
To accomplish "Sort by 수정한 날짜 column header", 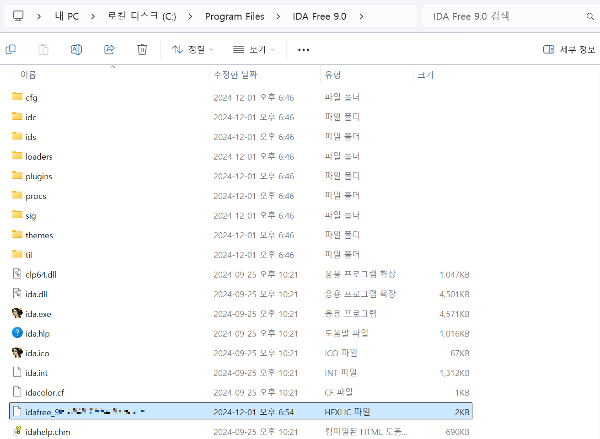I will click(235, 75).
